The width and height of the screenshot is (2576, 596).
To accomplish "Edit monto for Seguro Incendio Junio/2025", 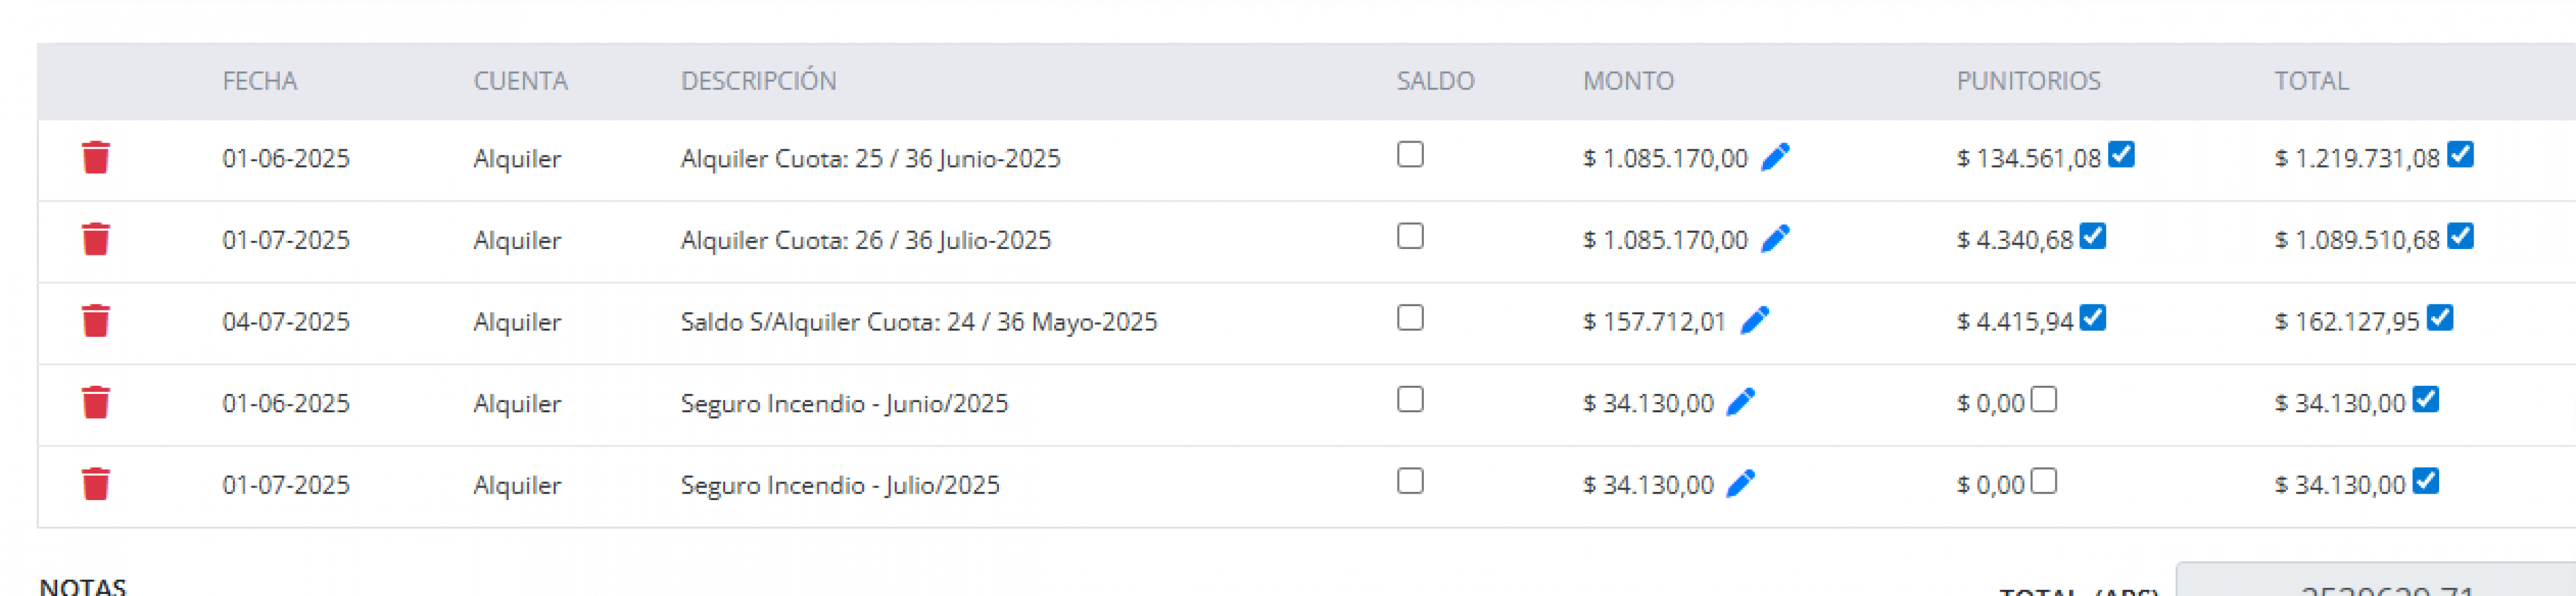I will coord(1740,402).
